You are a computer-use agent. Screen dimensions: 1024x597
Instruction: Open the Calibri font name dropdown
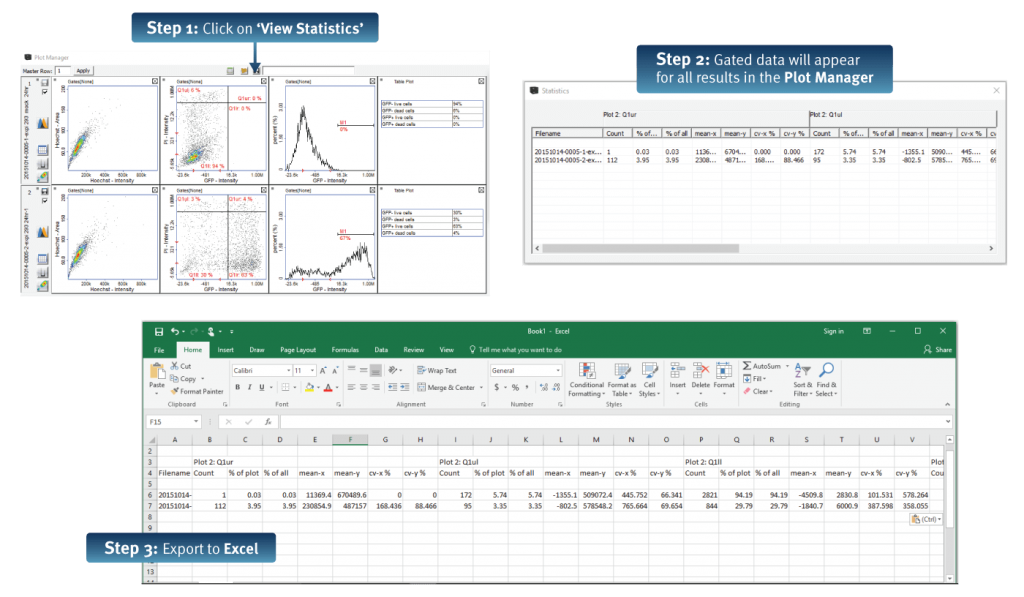289,370
